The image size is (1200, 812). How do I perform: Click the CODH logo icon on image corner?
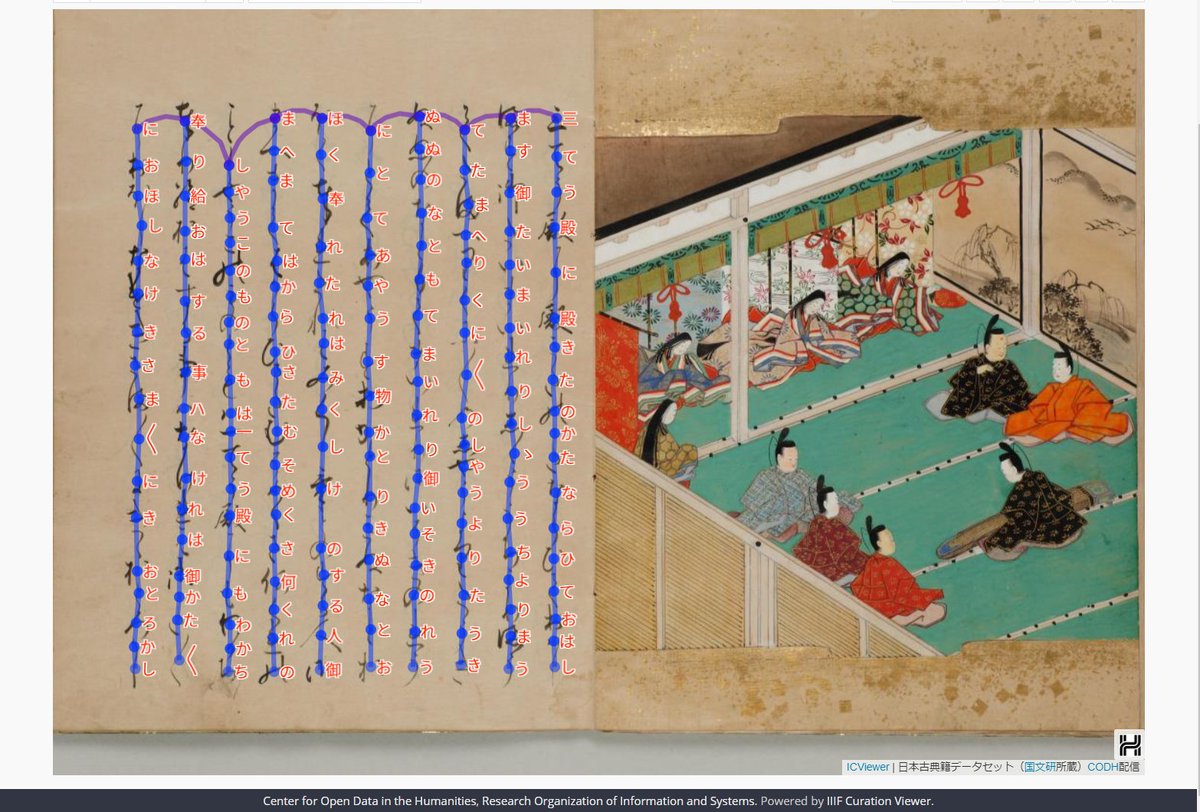pos(1129,744)
